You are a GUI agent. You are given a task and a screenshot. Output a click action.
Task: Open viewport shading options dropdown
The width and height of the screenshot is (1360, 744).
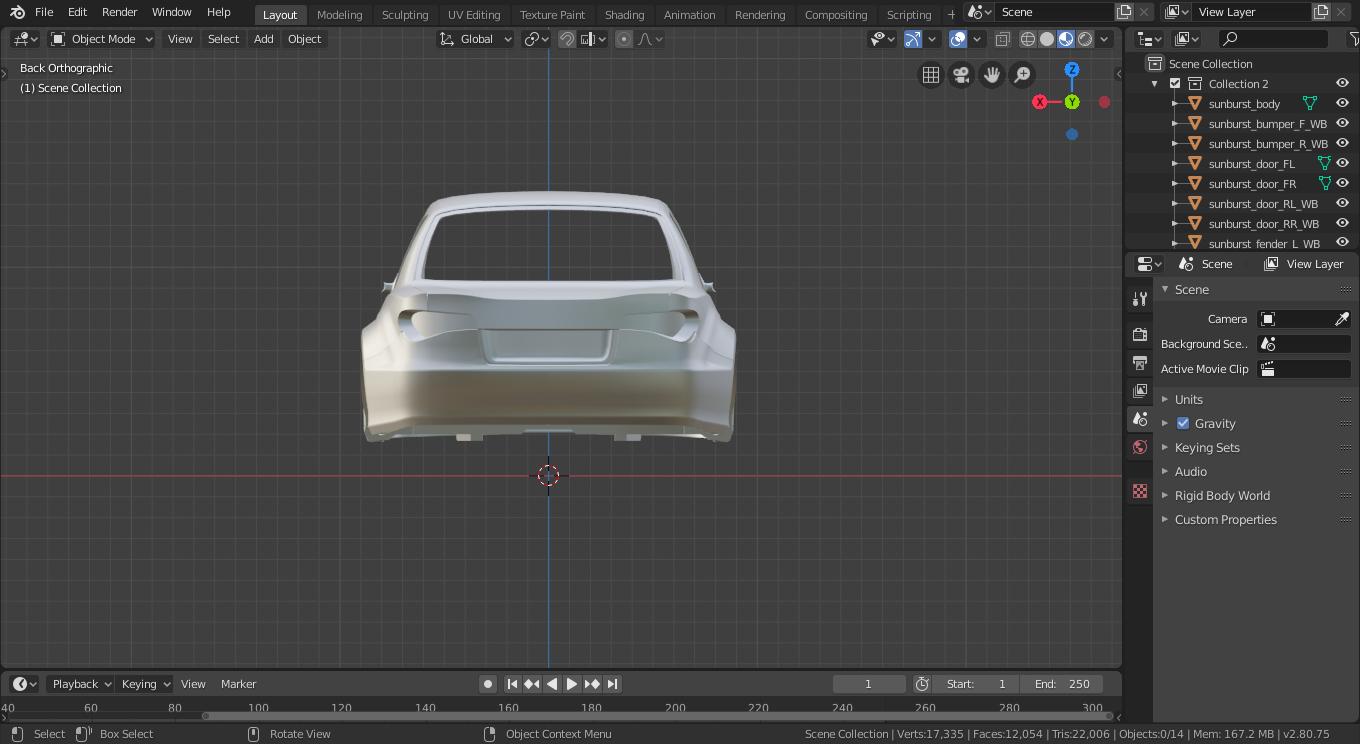point(1105,39)
